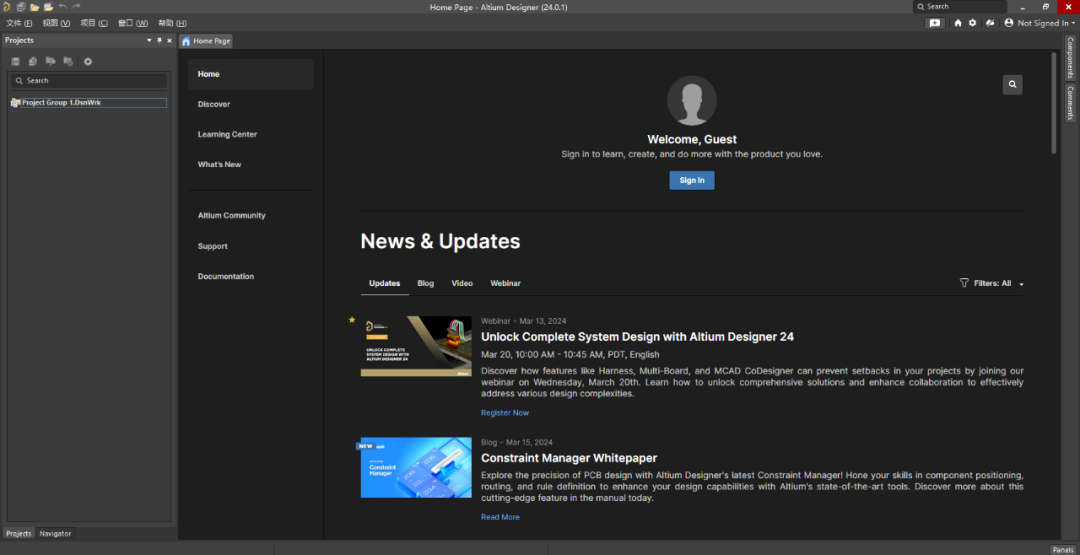Select Project Group 1.DsnWrk in tree
Screen dimensions: 1080x555
60,103
